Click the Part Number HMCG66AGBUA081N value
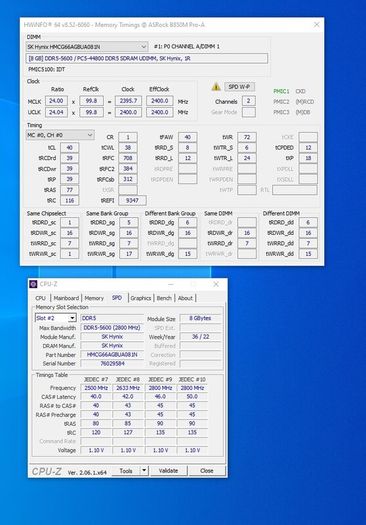This screenshot has width=366, height=525. [112, 355]
